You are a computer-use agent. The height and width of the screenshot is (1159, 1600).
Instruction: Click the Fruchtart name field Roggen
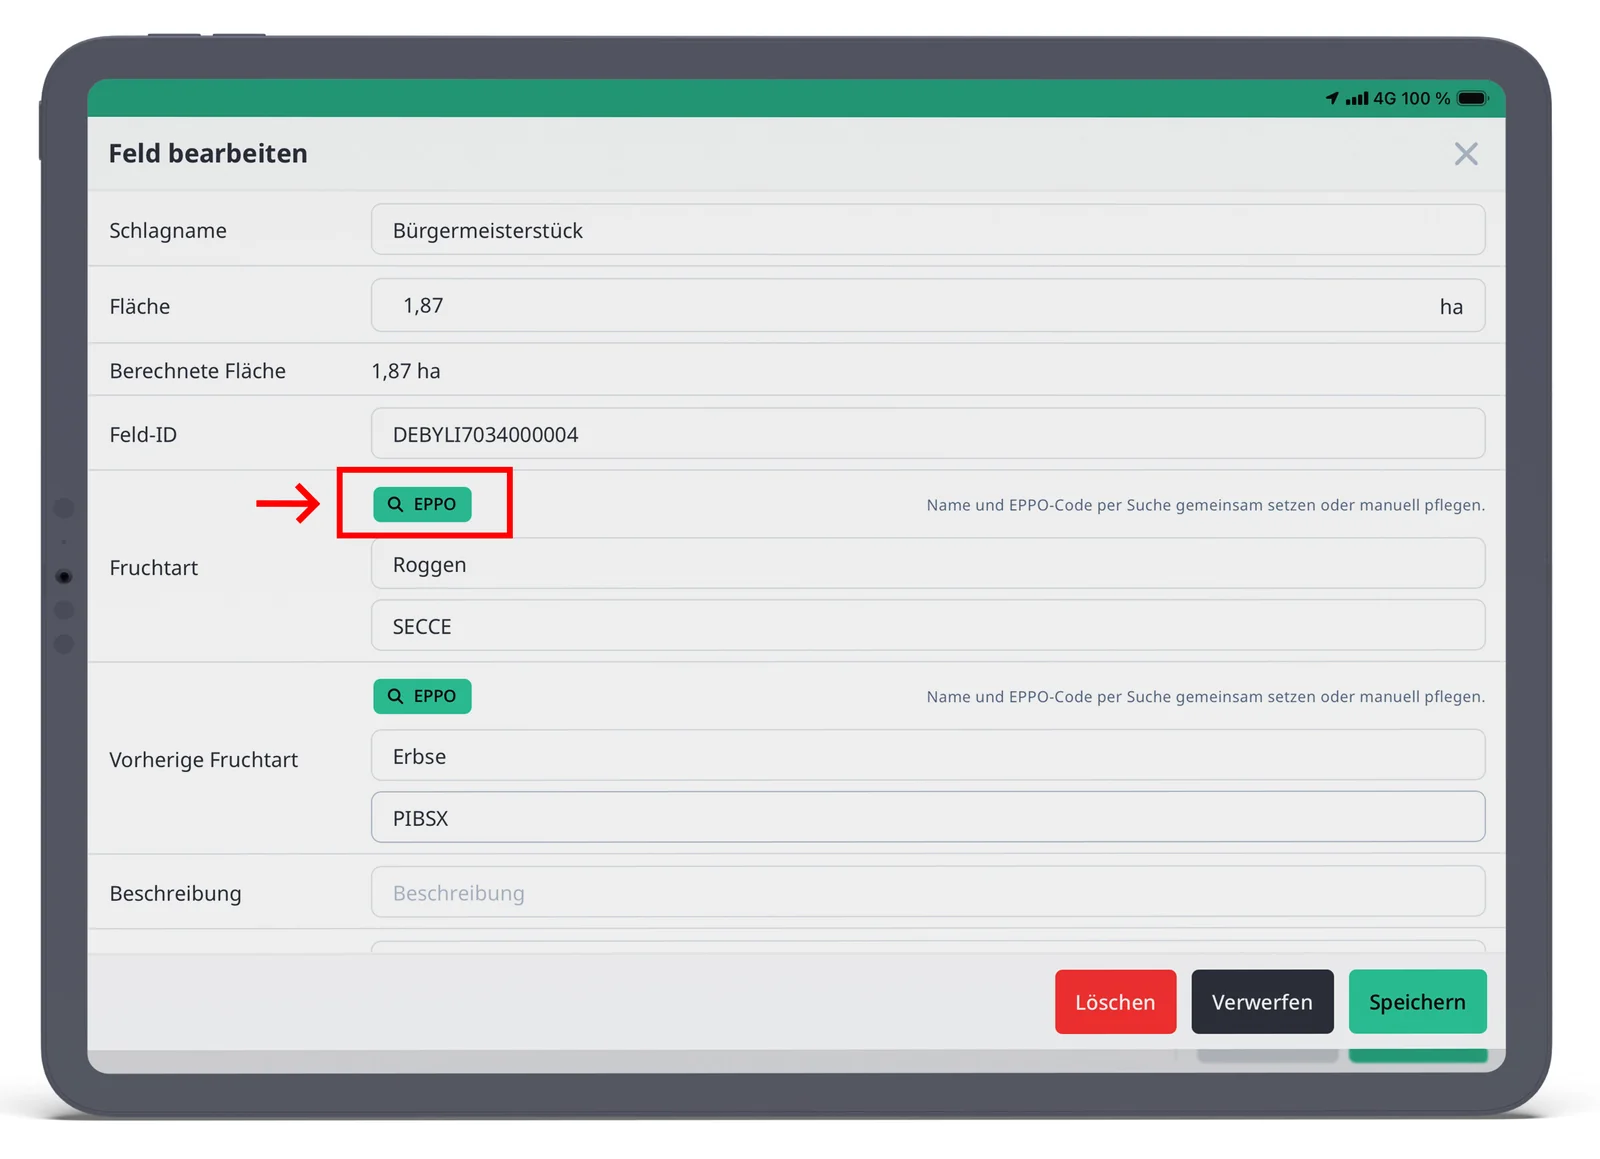(928, 565)
